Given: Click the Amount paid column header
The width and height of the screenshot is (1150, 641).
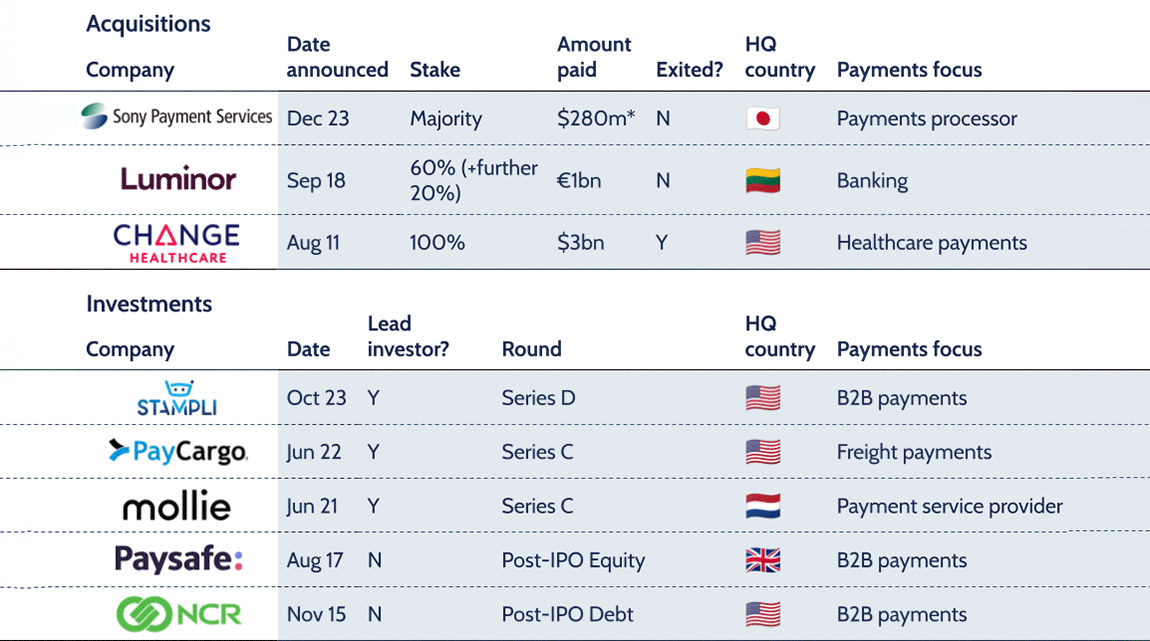Looking at the screenshot, I should [594, 57].
